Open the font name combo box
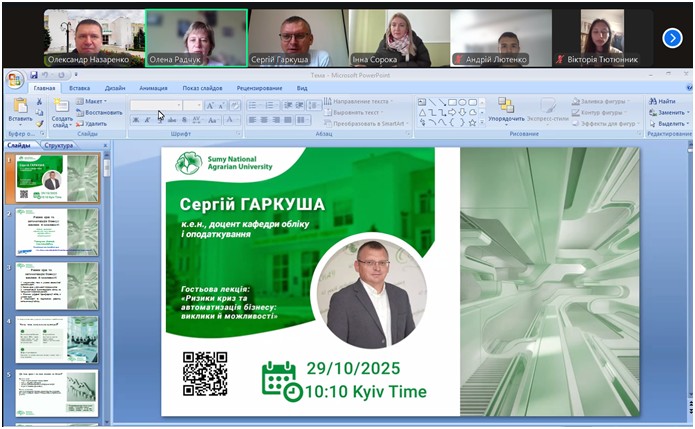Viewport: 695px width, 429px height. click(x=156, y=105)
